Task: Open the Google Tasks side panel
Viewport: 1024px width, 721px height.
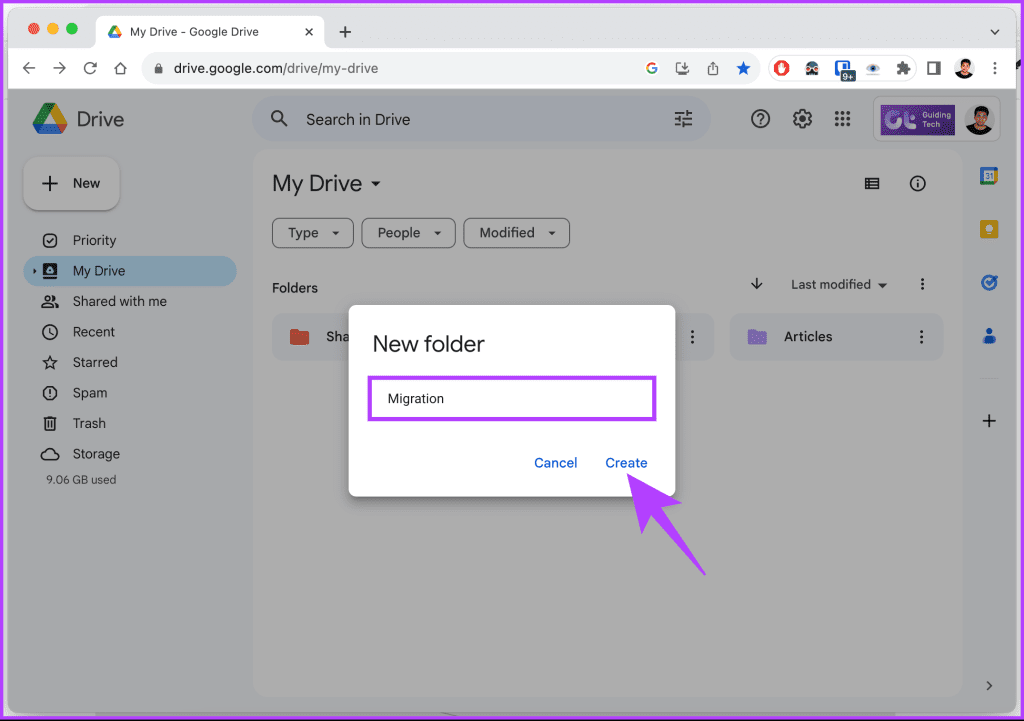Action: [989, 283]
